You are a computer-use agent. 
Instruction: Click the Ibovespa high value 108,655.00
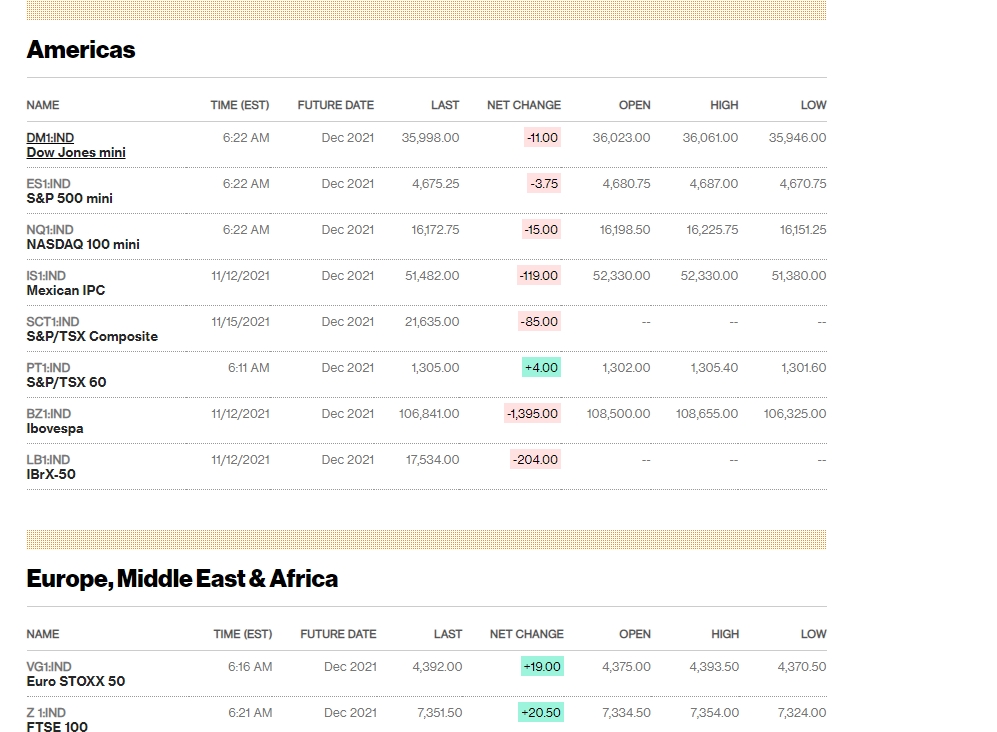[707, 414]
